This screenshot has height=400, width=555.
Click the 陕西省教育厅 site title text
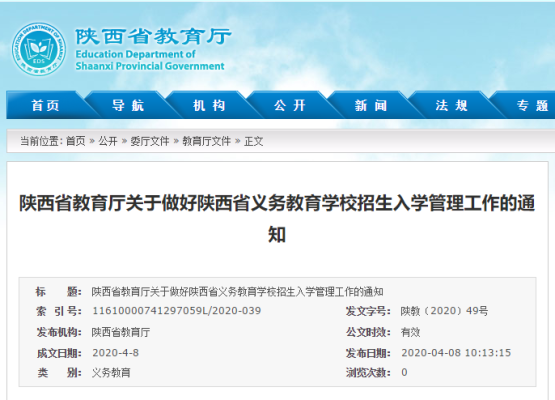tap(153, 36)
